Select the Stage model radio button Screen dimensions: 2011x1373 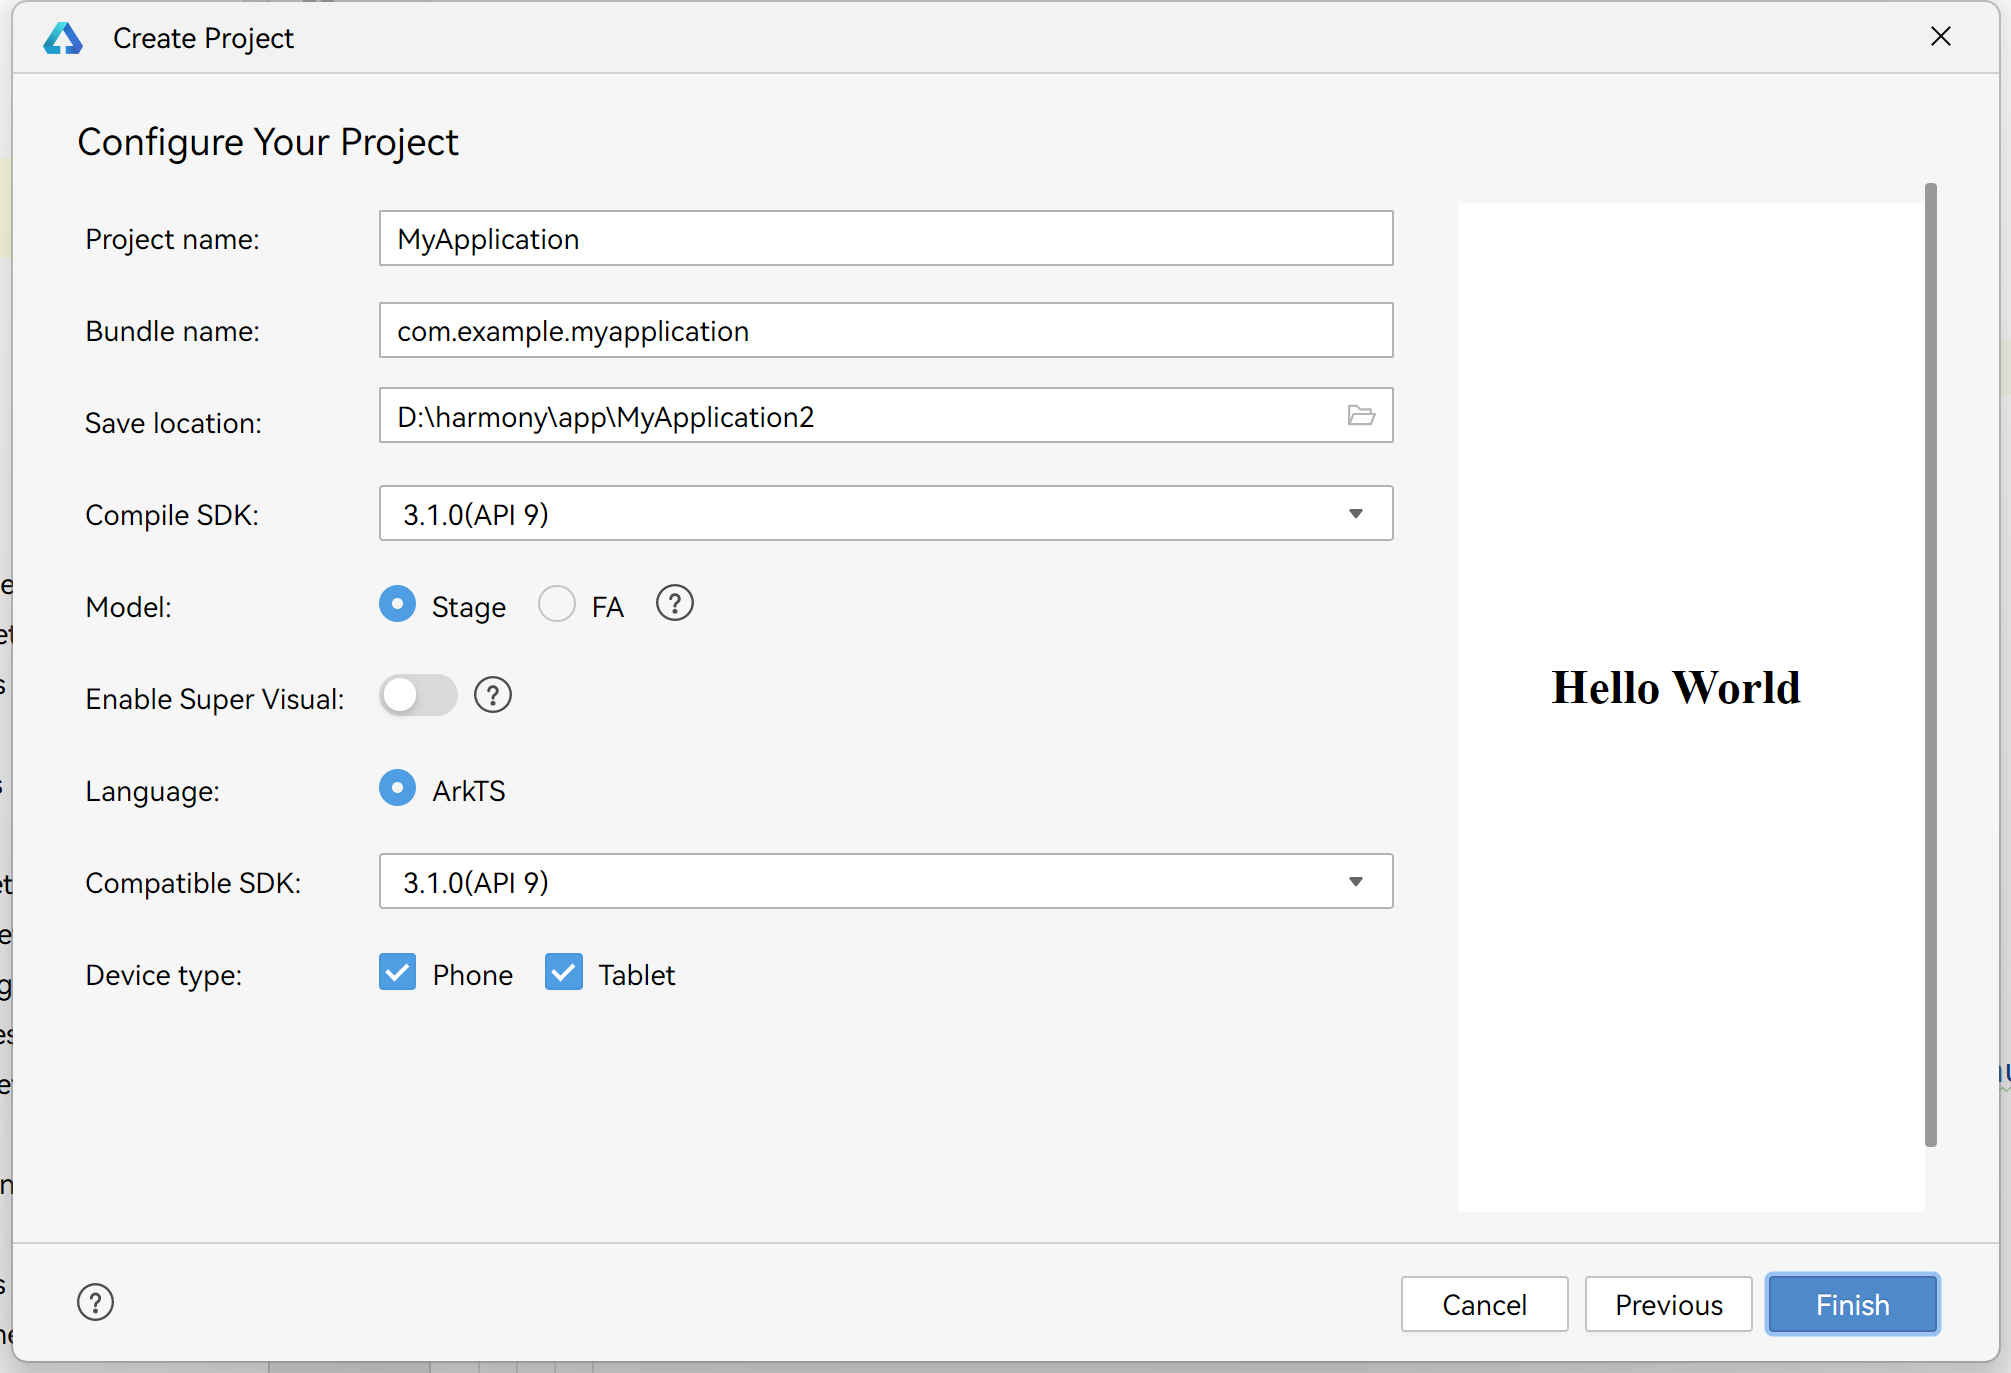[398, 604]
